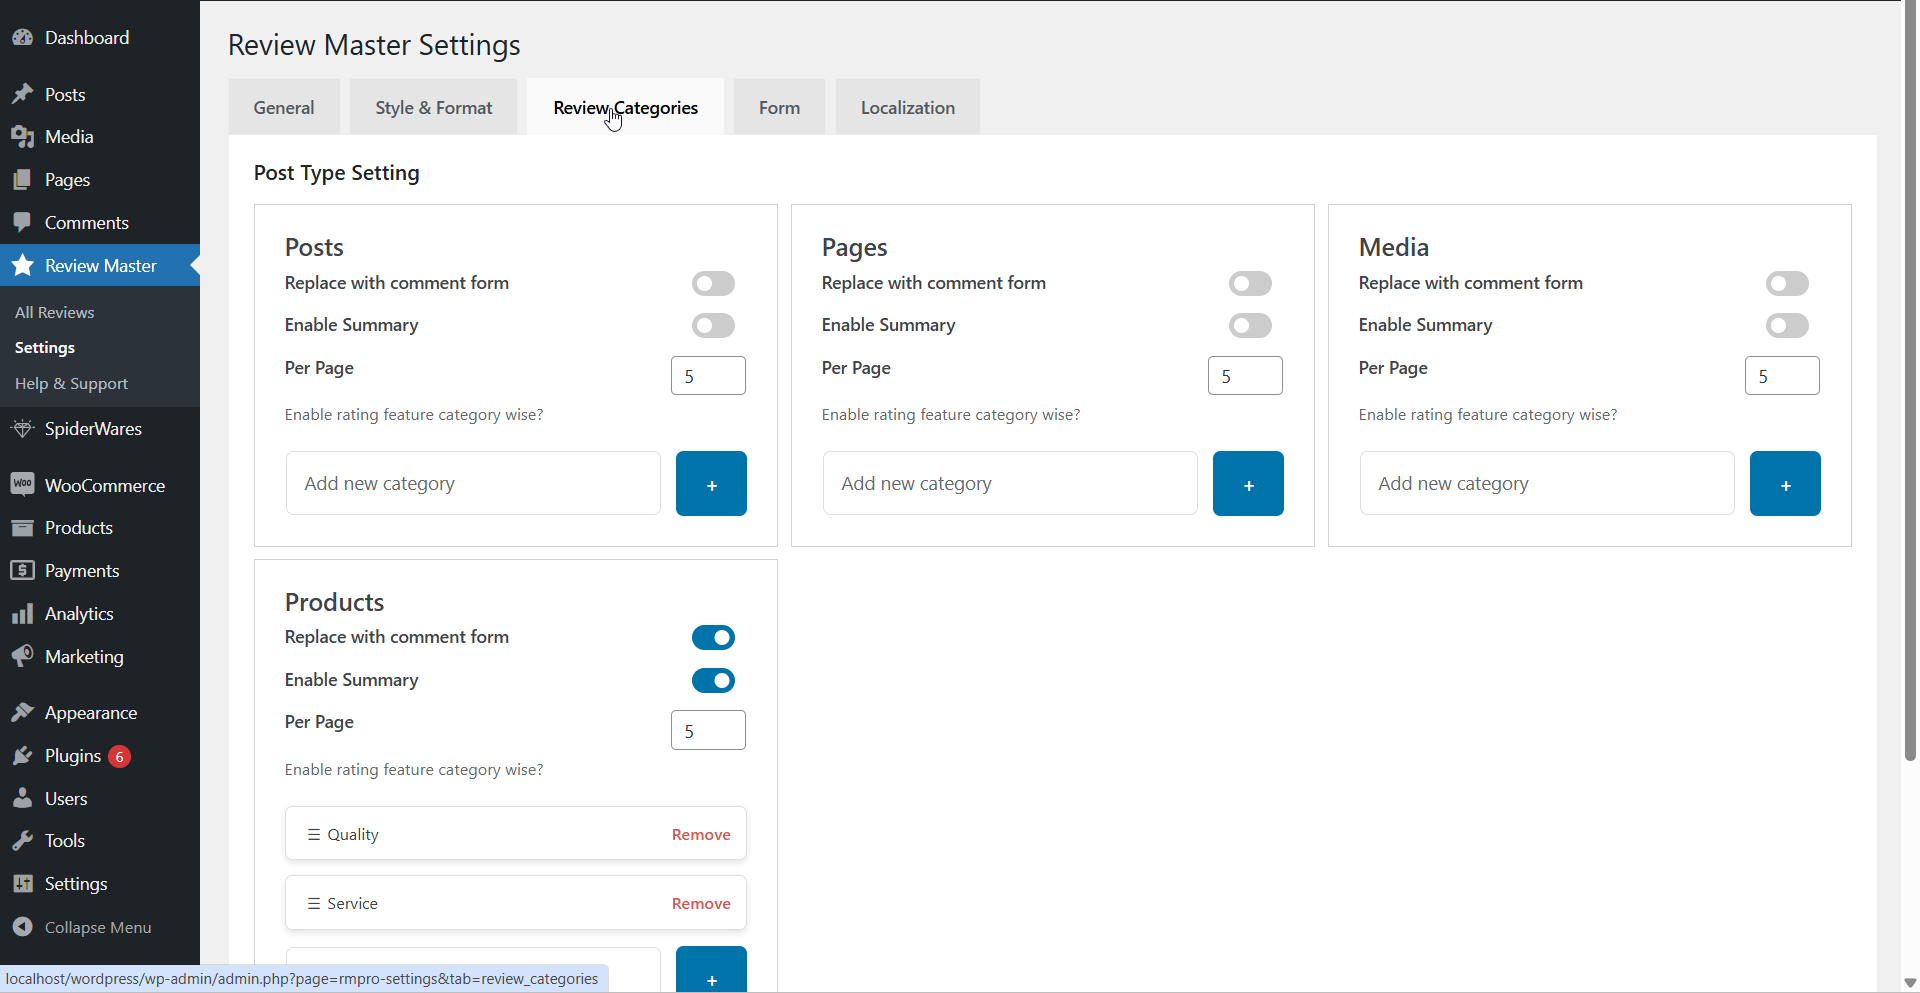1920x993 pixels.
Task: Focus the Posts Per Page field
Action: click(x=708, y=376)
